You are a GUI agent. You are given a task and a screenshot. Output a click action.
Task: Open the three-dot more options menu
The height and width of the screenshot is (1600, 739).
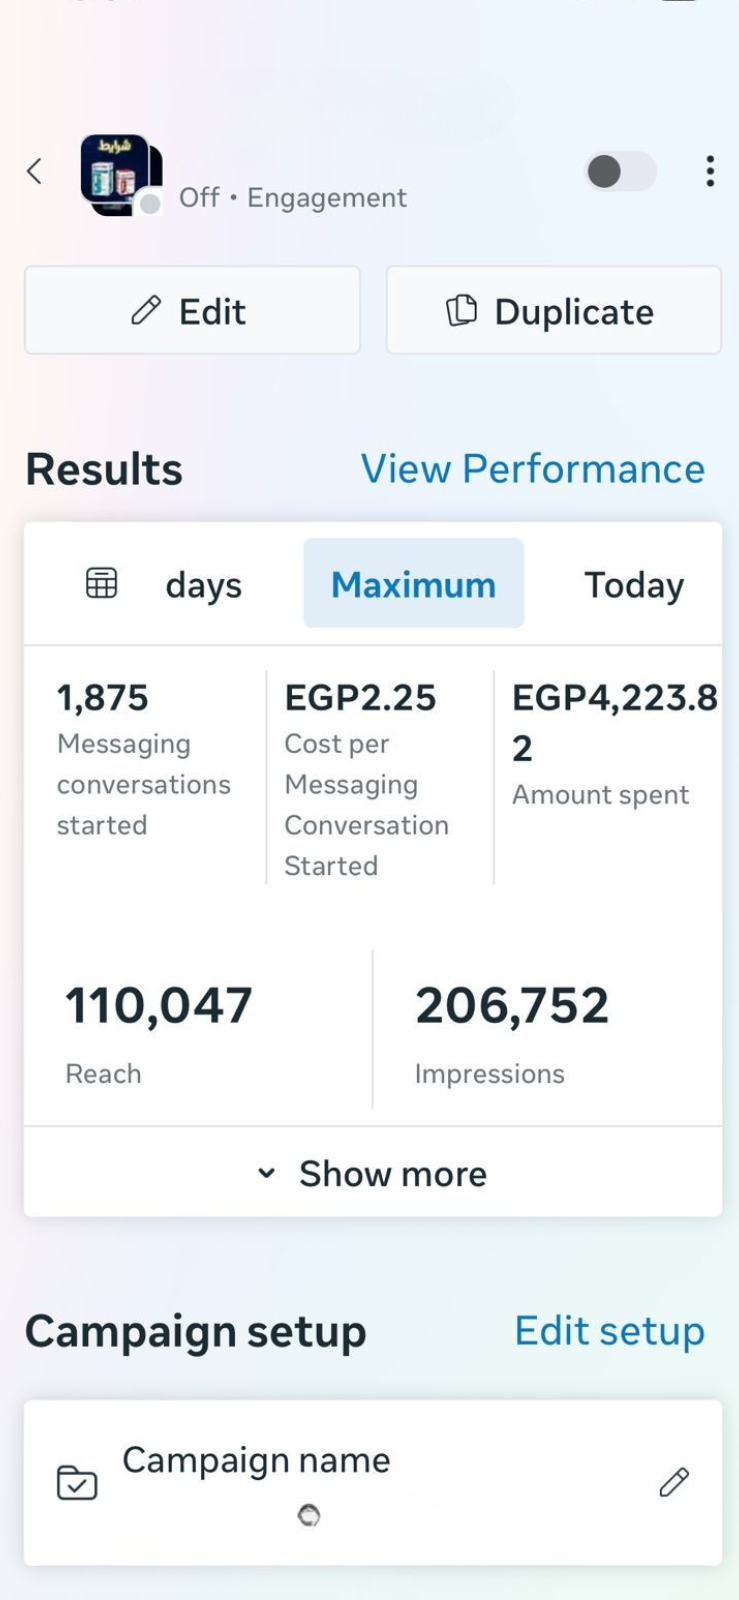click(x=710, y=171)
